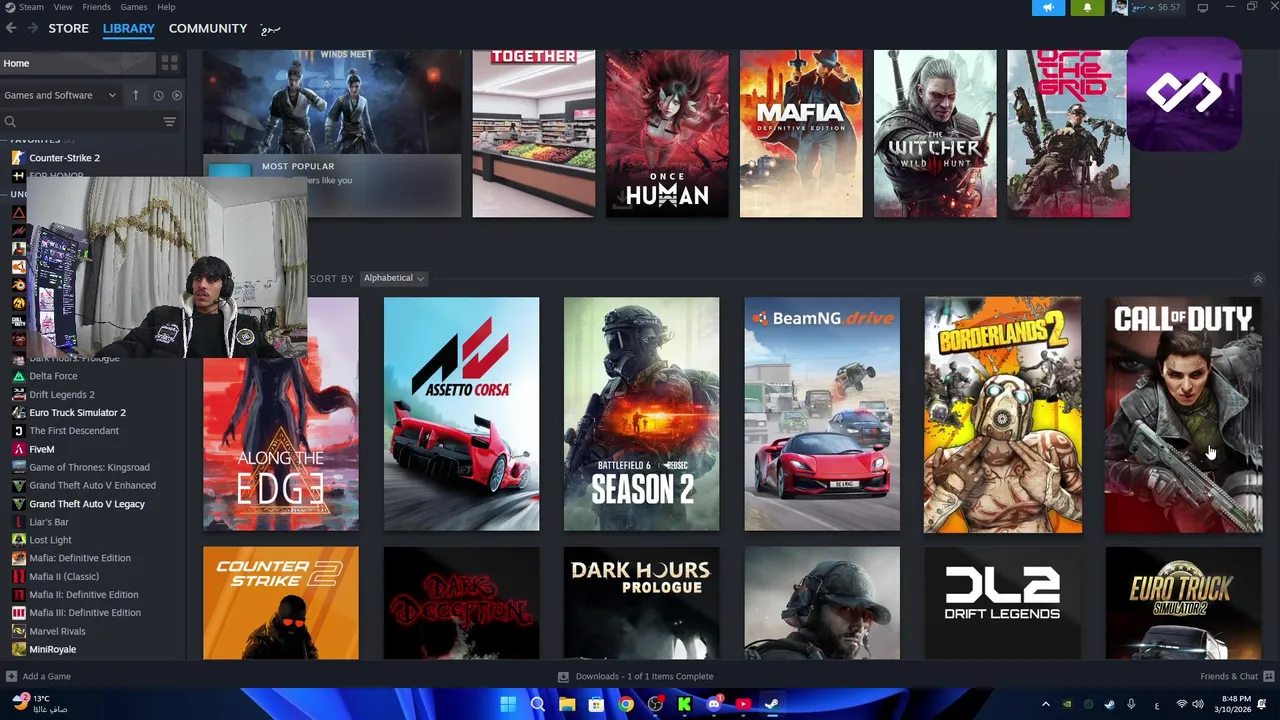Image resolution: width=1280 pixels, height=720 pixels.
Task: Expand the Games and Software filter dropdown
Action: (x=60, y=95)
